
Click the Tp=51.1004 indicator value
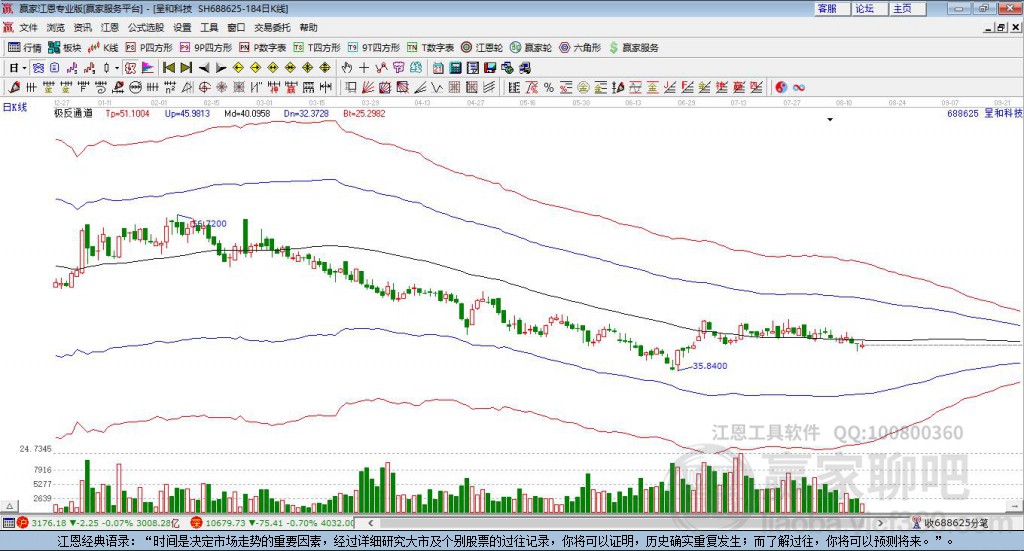tap(127, 113)
